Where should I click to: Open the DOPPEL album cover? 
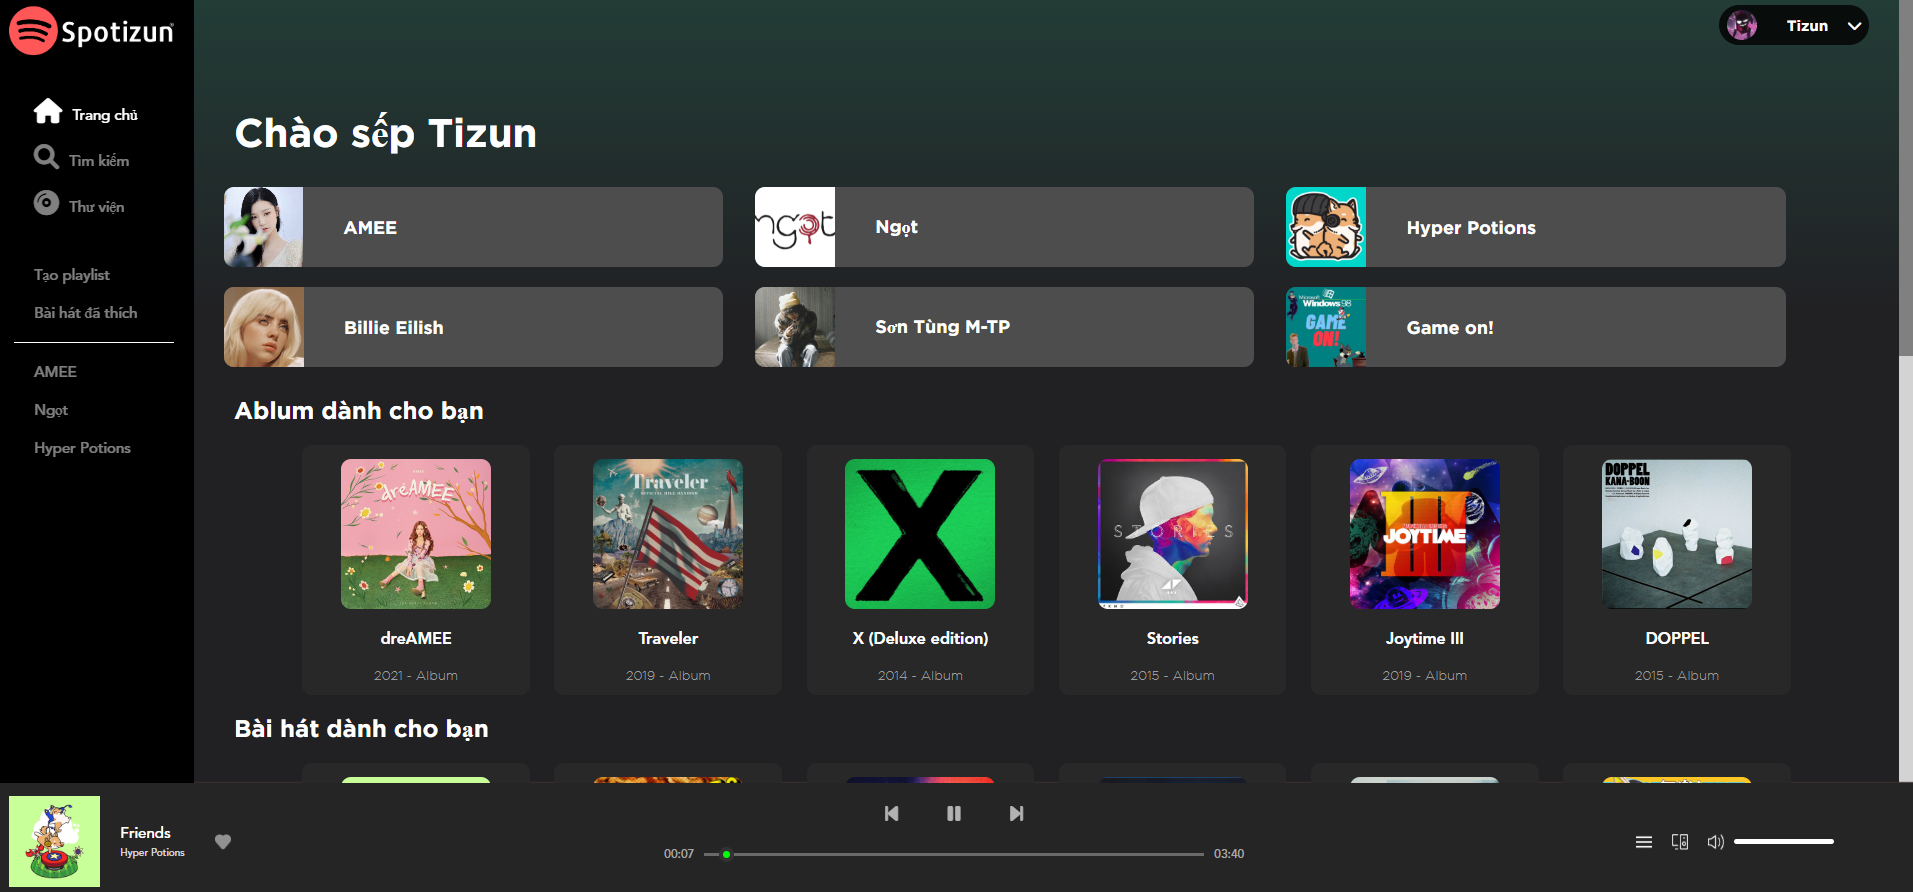click(x=1677, y=534)
